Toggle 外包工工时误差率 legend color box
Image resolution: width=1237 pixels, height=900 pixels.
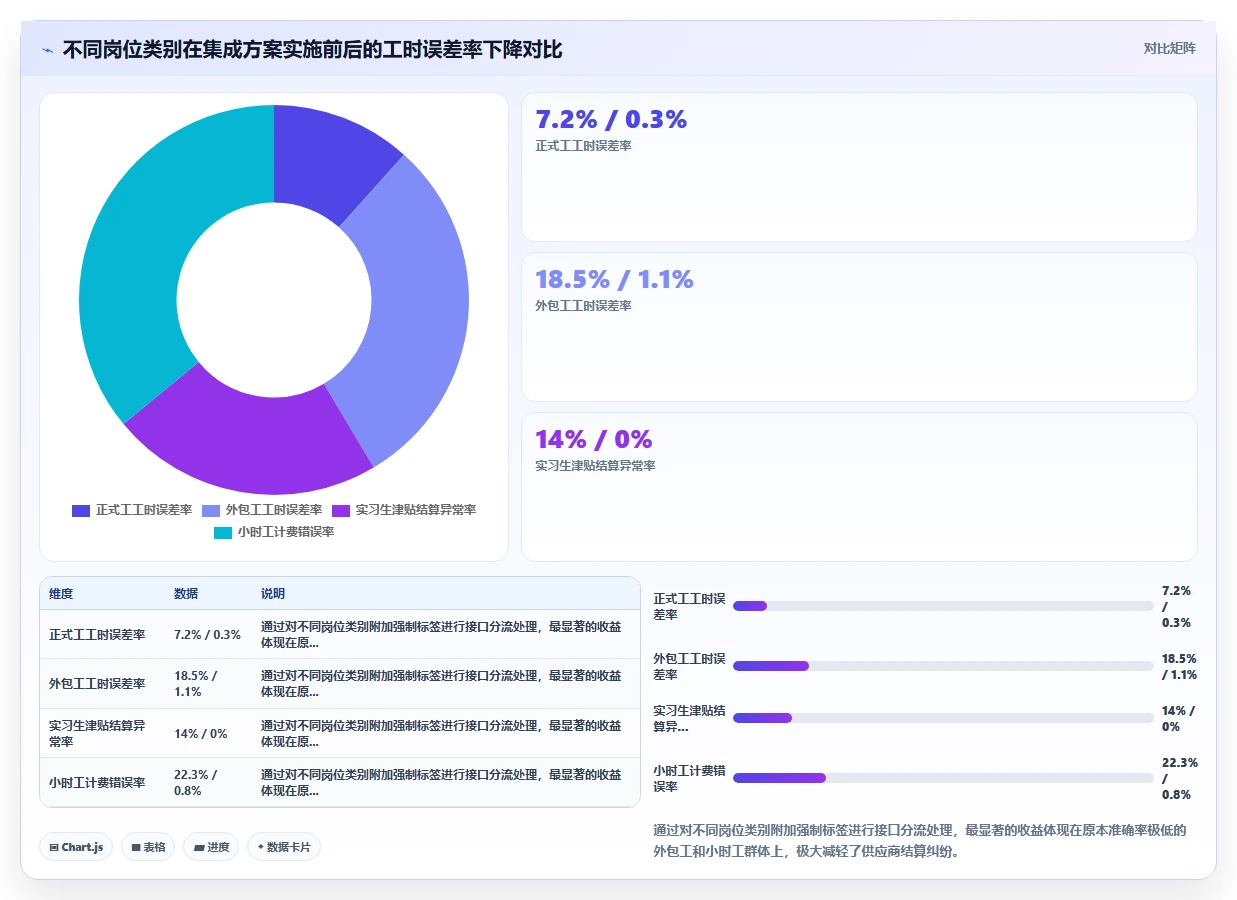tap(211, 510)
